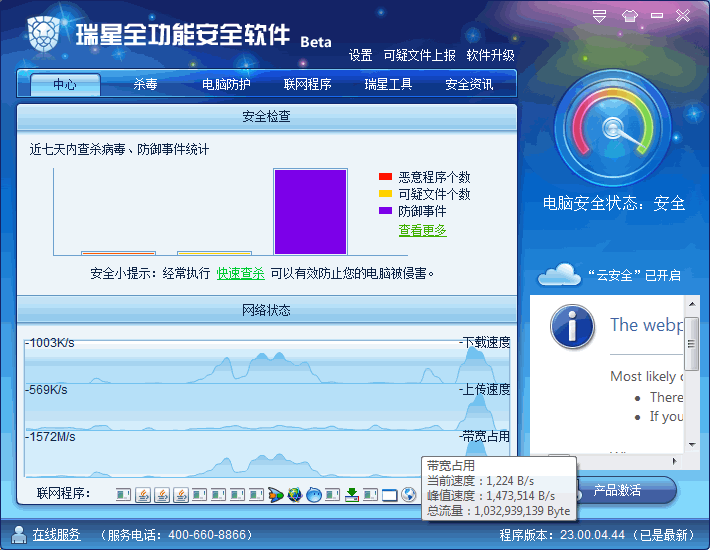Click the purple 防御事件 legend swatch
Screen dimensions: 710x550
point(385,210)
